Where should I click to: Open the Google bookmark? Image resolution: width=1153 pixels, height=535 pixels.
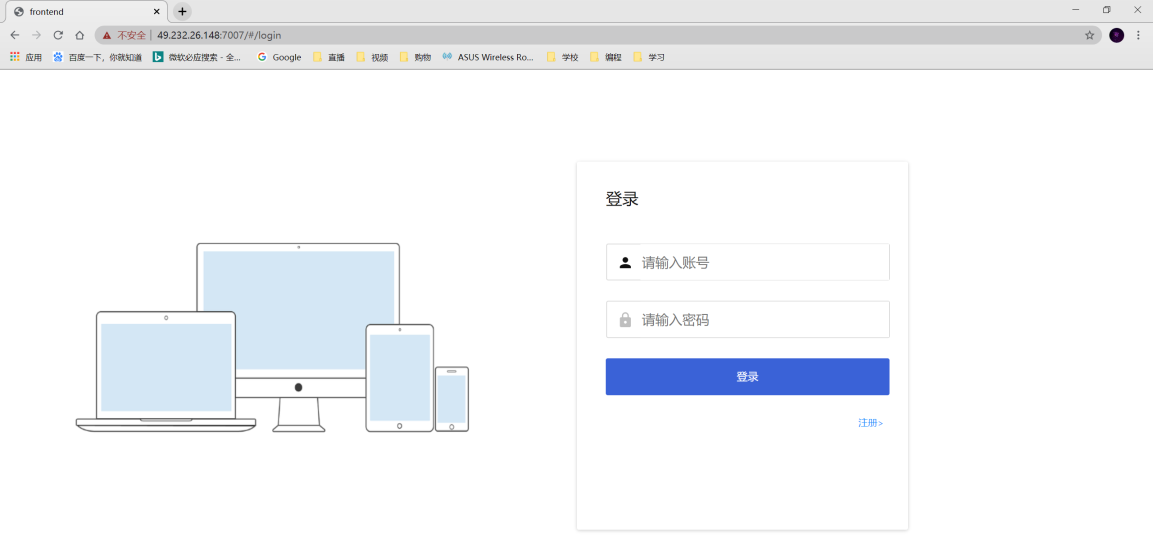pyautogui.click(x=279, y=57)
